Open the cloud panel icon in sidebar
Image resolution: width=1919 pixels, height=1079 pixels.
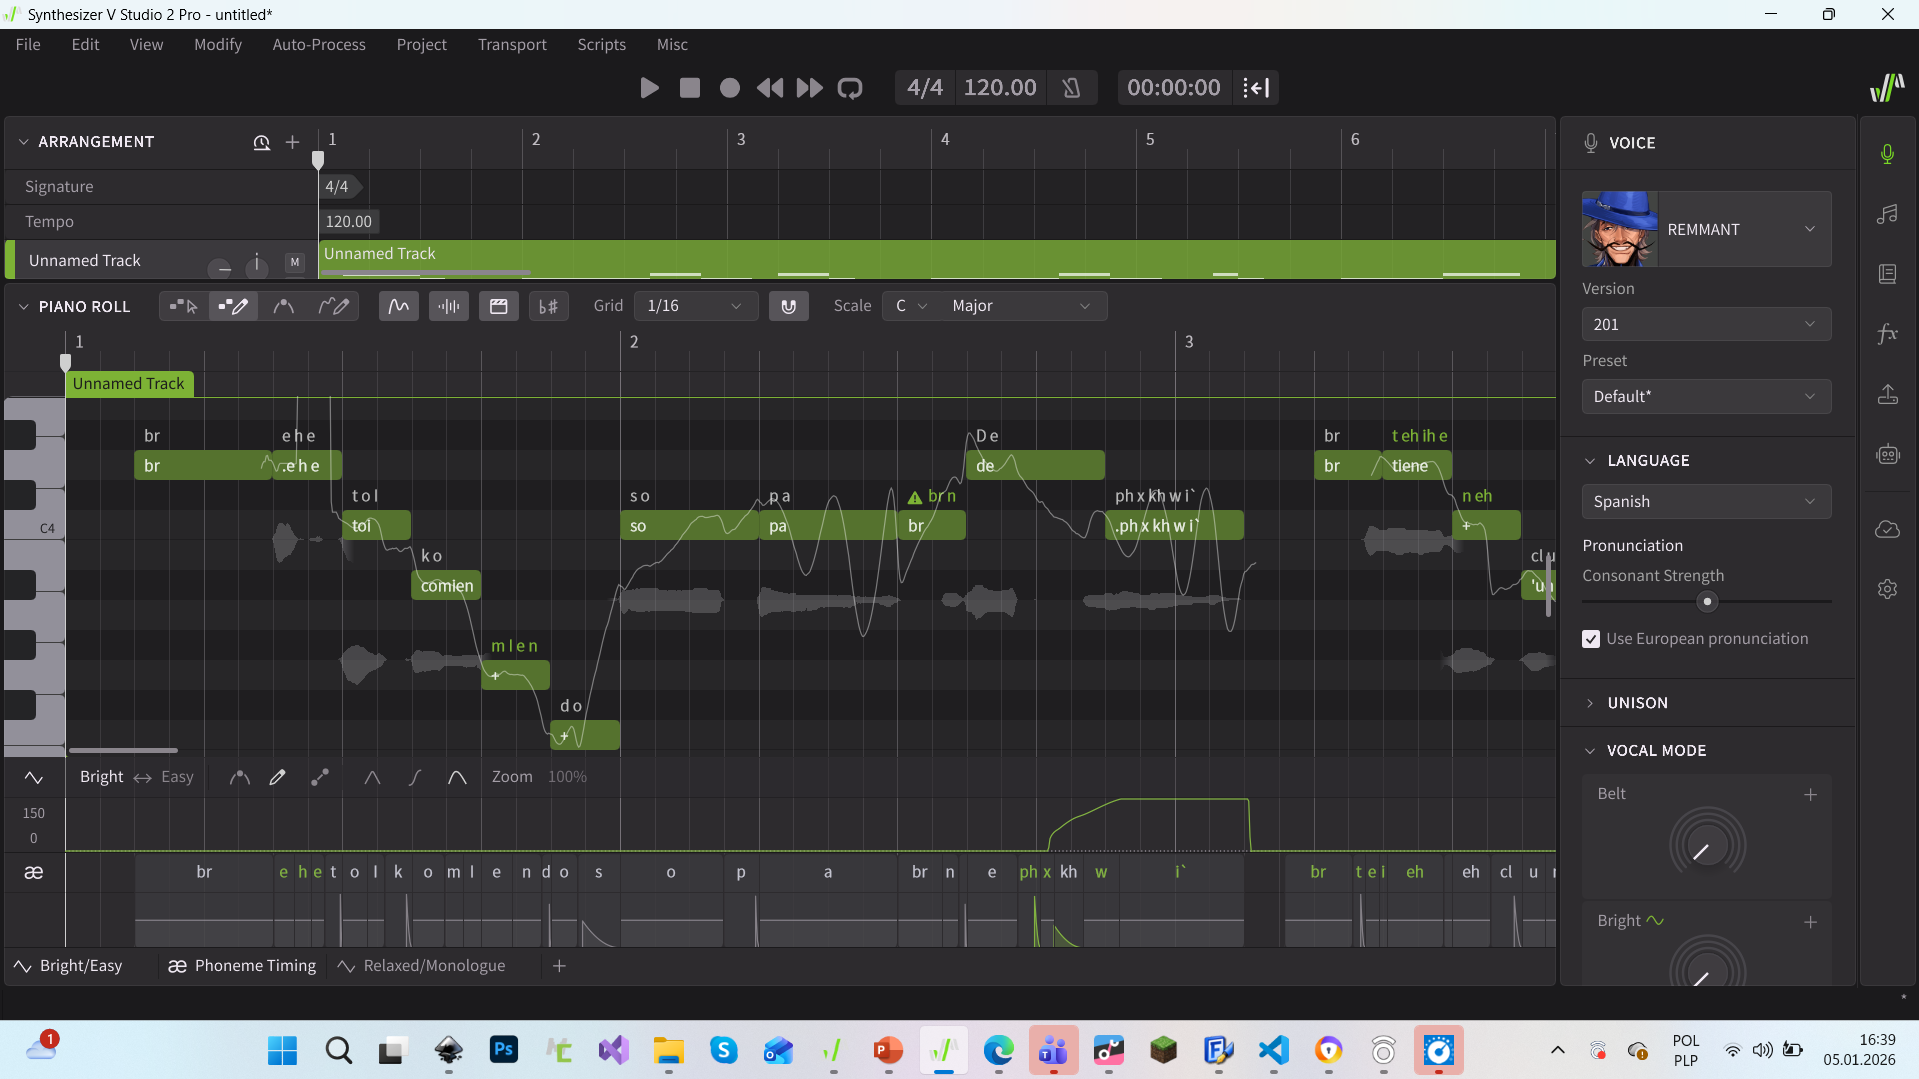click(1887, 529)
